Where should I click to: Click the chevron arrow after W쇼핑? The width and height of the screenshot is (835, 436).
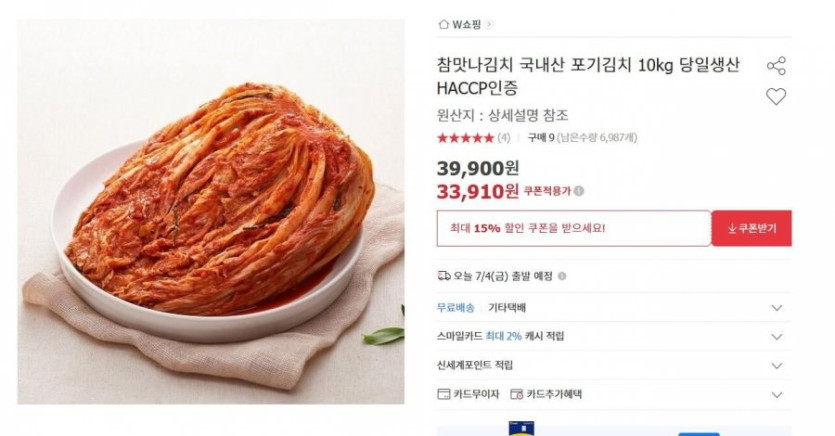[x=489, y=24]
